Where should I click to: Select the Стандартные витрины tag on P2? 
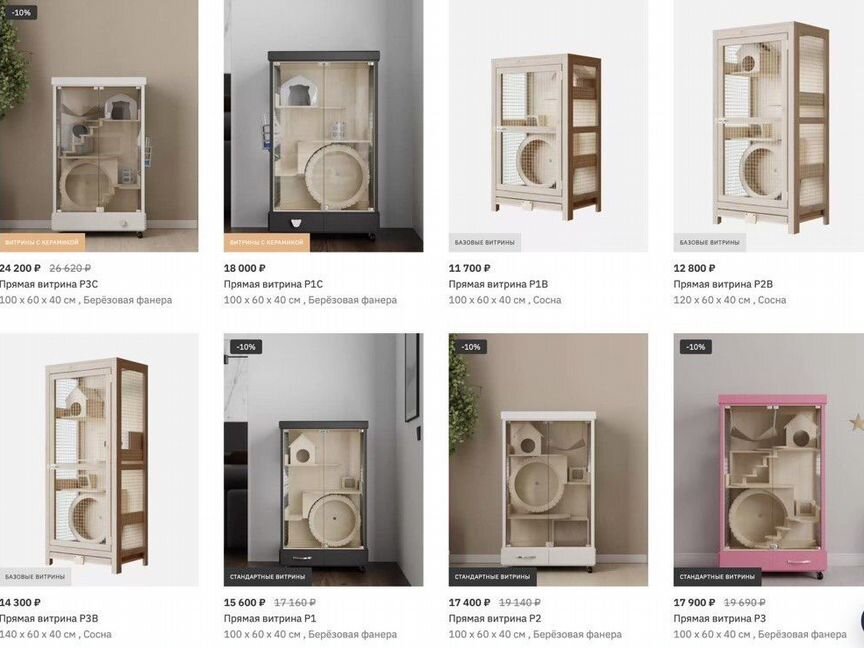492,577
